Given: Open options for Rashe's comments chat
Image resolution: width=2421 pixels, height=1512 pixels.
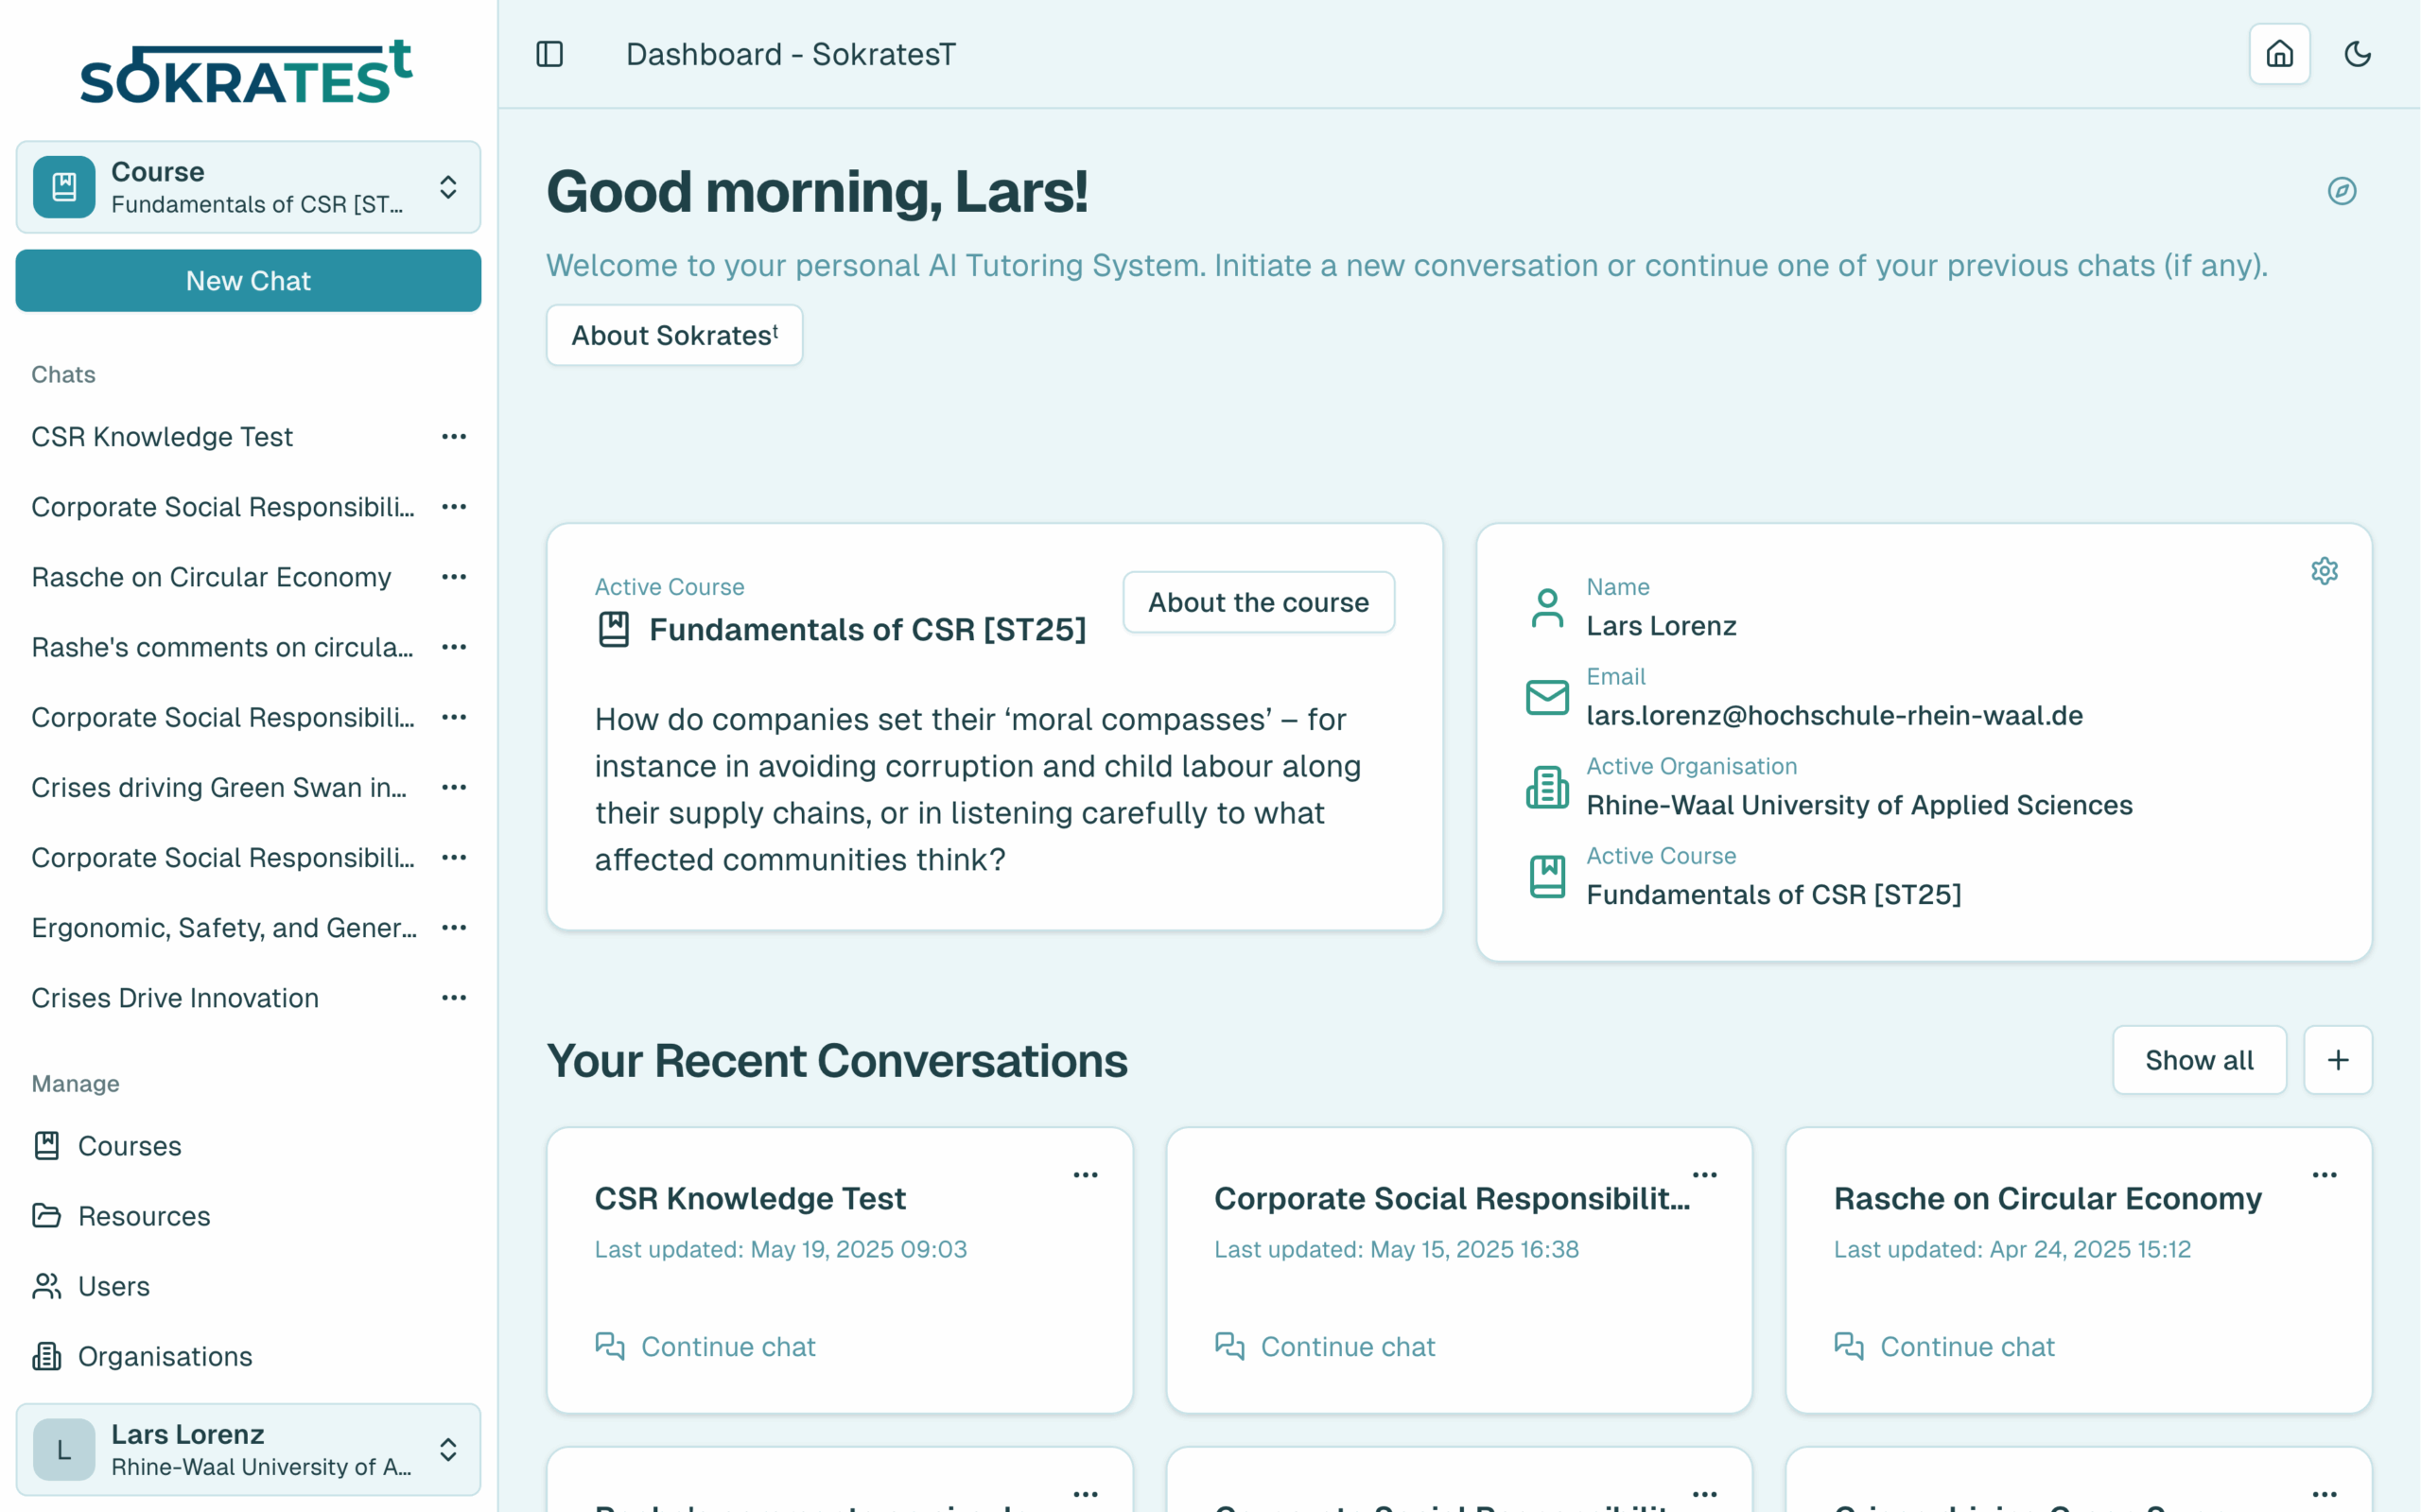Looking at the screenshot, I should coord(454,647).
